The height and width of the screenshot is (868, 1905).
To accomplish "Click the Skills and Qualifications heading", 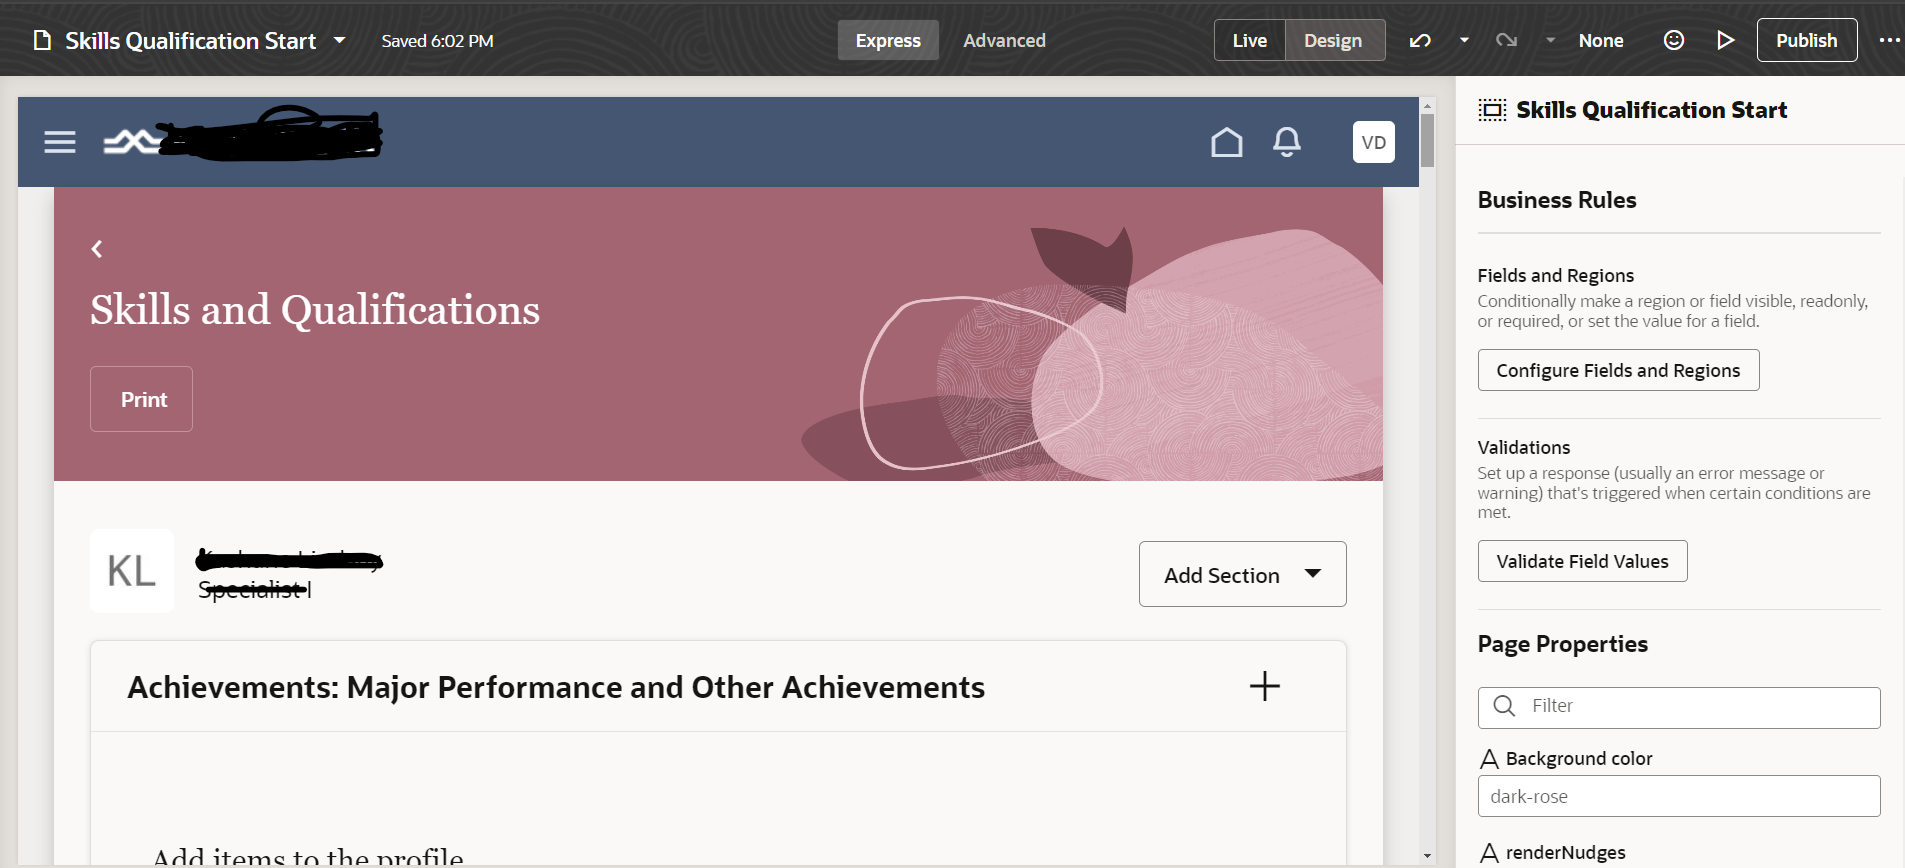I will pos(315,310).
